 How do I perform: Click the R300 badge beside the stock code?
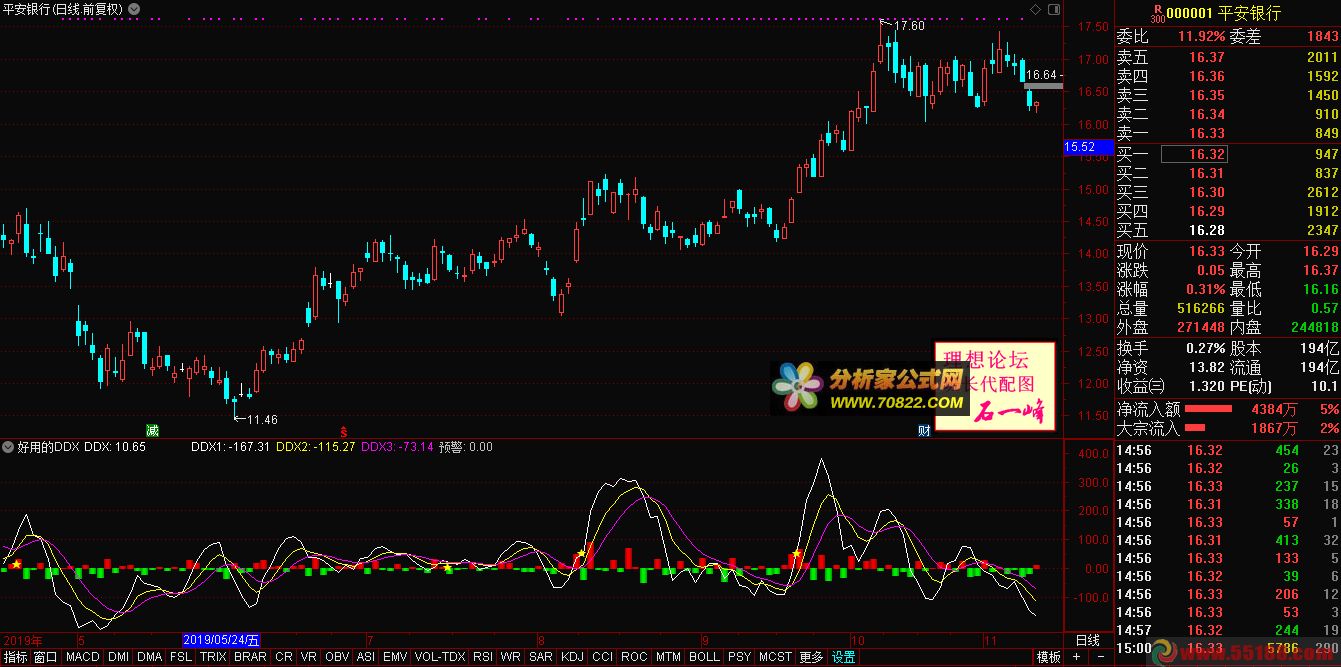(x=1157, y=13)
